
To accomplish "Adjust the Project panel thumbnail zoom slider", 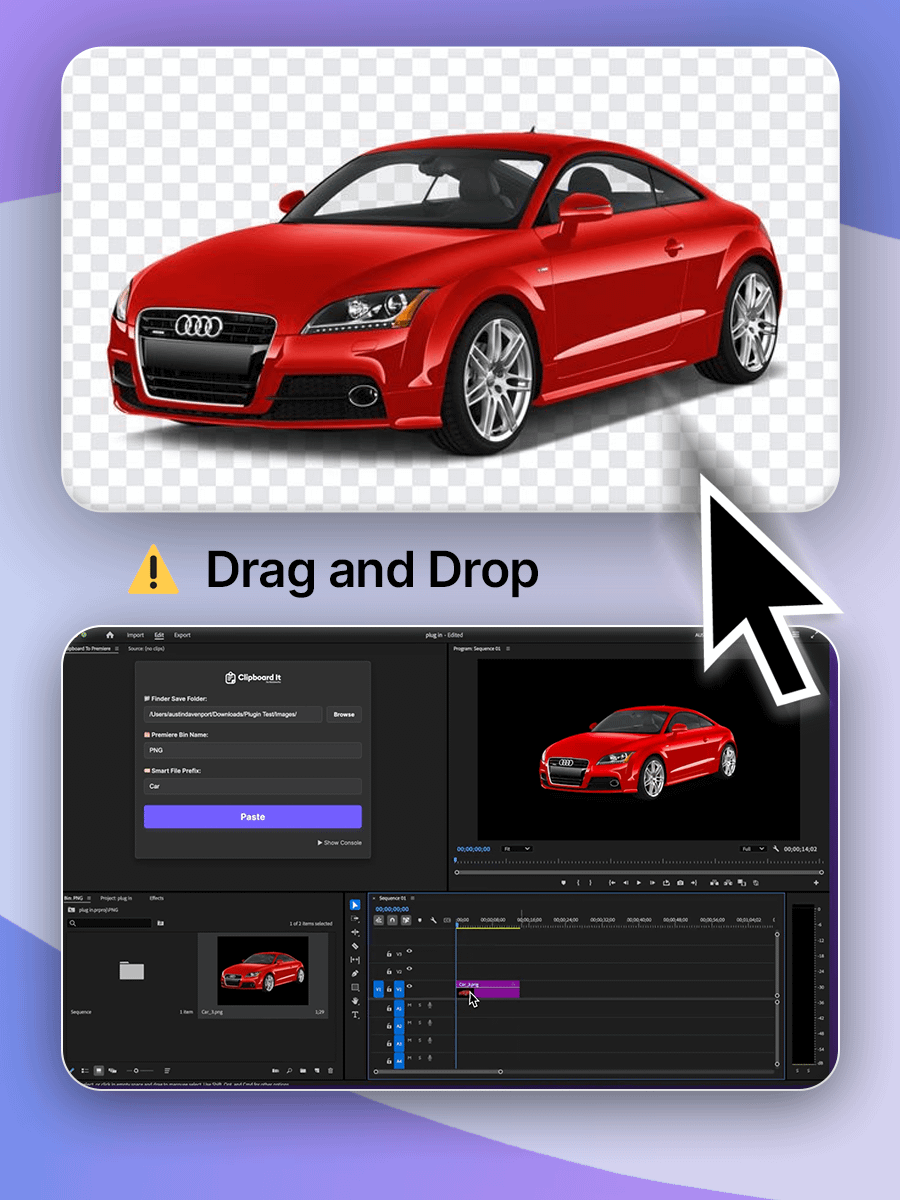I will point(137,1070).
